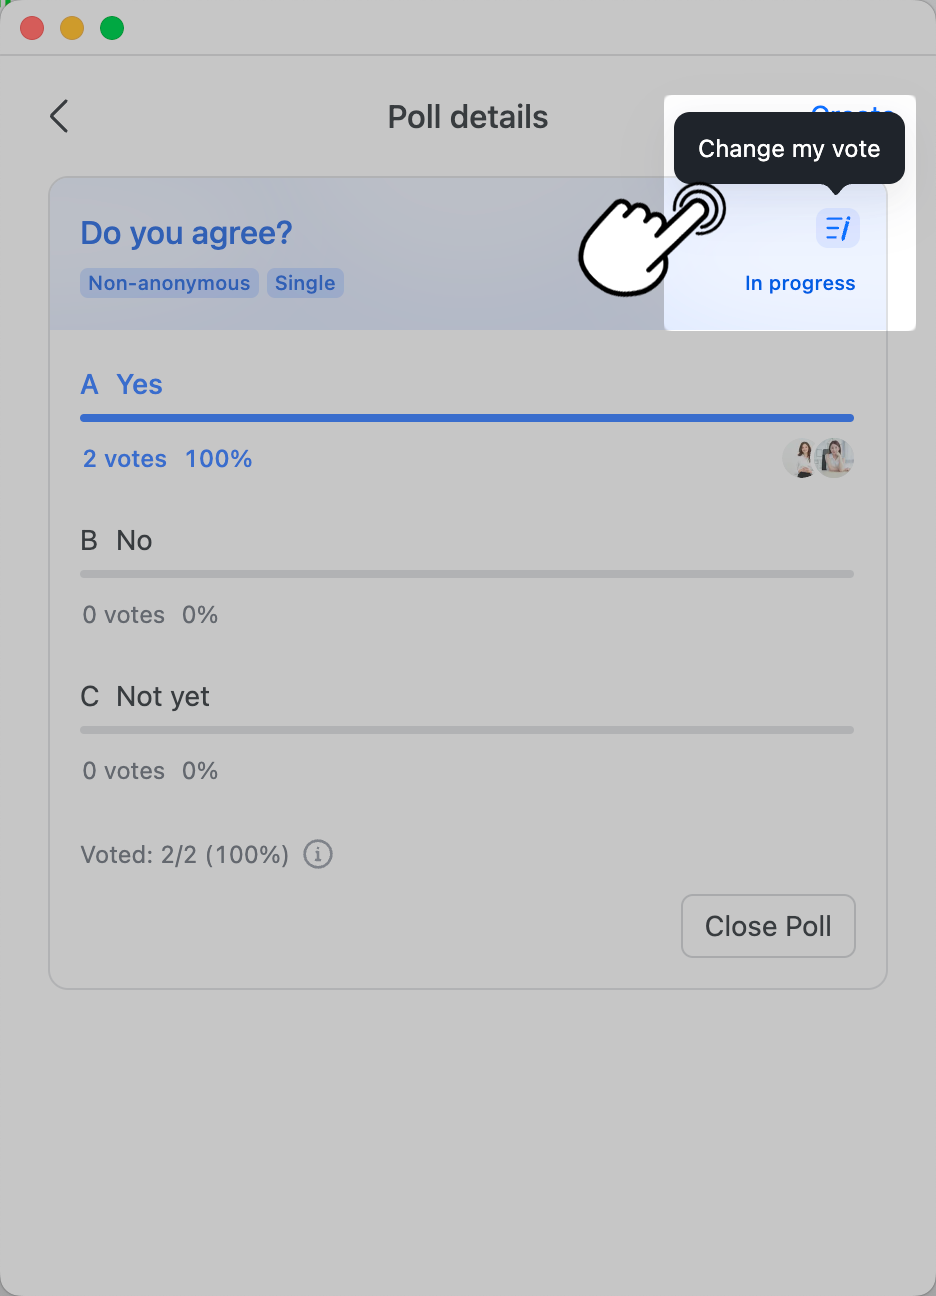Click the pencil-and-lines poll edit icon

(x=837, y=228)
